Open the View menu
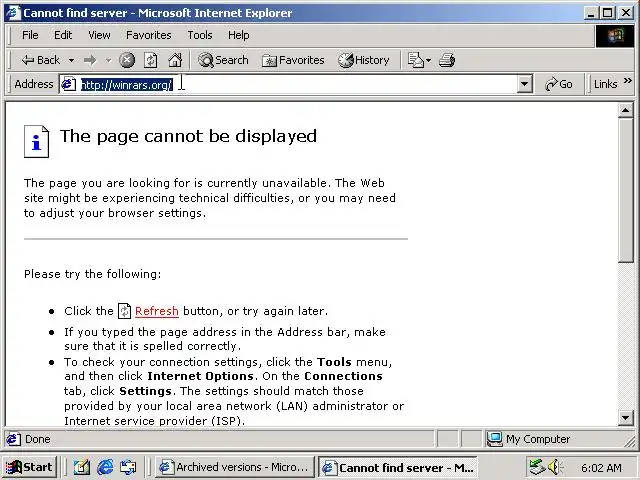This screenshot has width=640, height=480. pos(99,35)
